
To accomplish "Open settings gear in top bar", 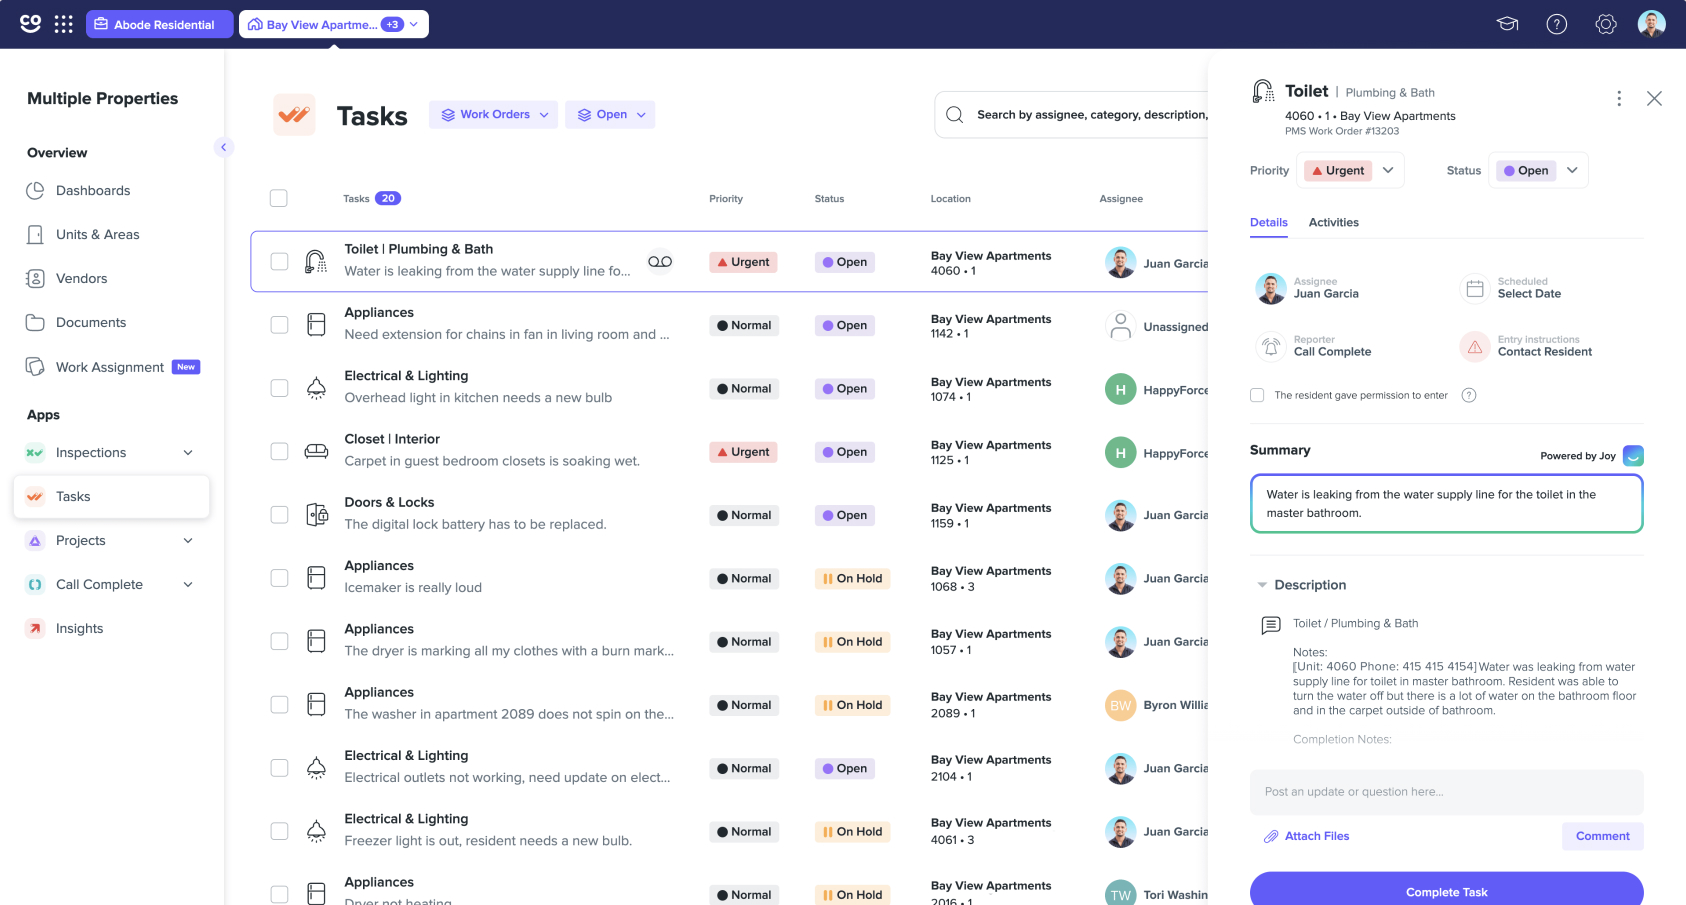I will point(1605,24).
